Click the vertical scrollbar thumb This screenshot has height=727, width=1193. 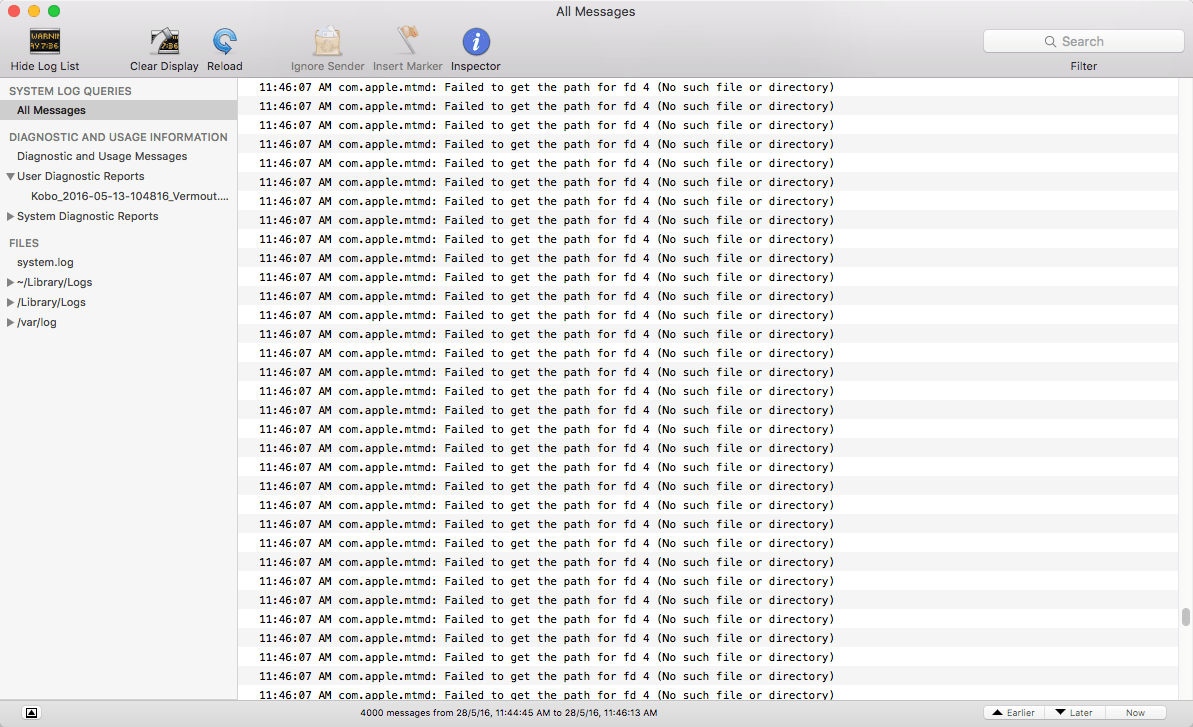pyautogui.click(x=1185, y=617)
